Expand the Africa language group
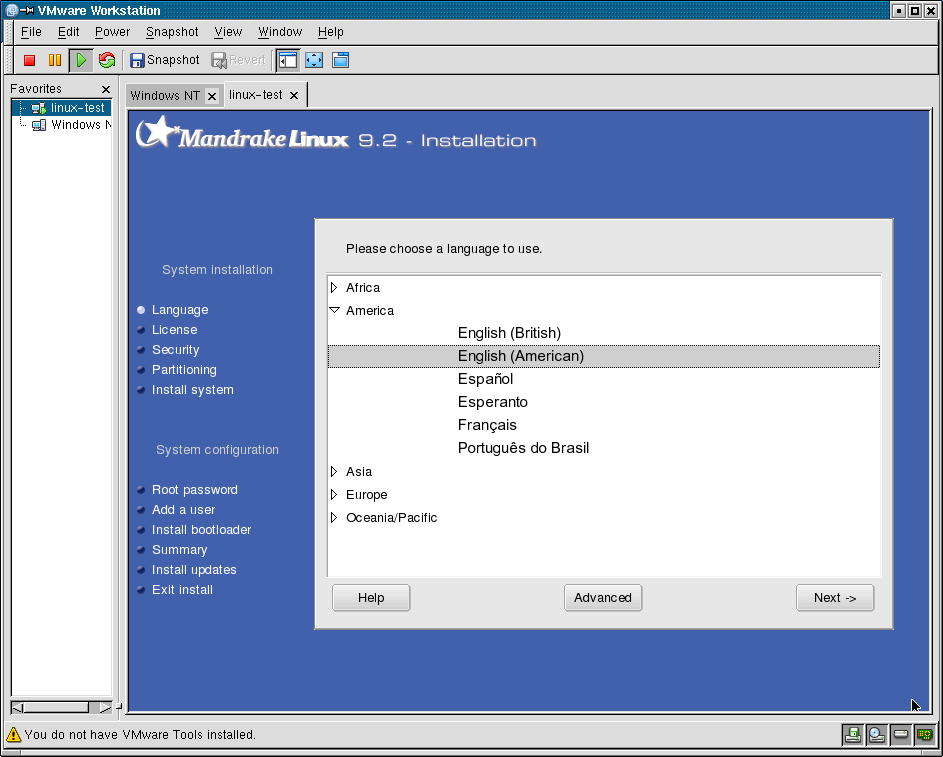Image resolution: width=943 pixels, height=757 pixels. [334, 287]
